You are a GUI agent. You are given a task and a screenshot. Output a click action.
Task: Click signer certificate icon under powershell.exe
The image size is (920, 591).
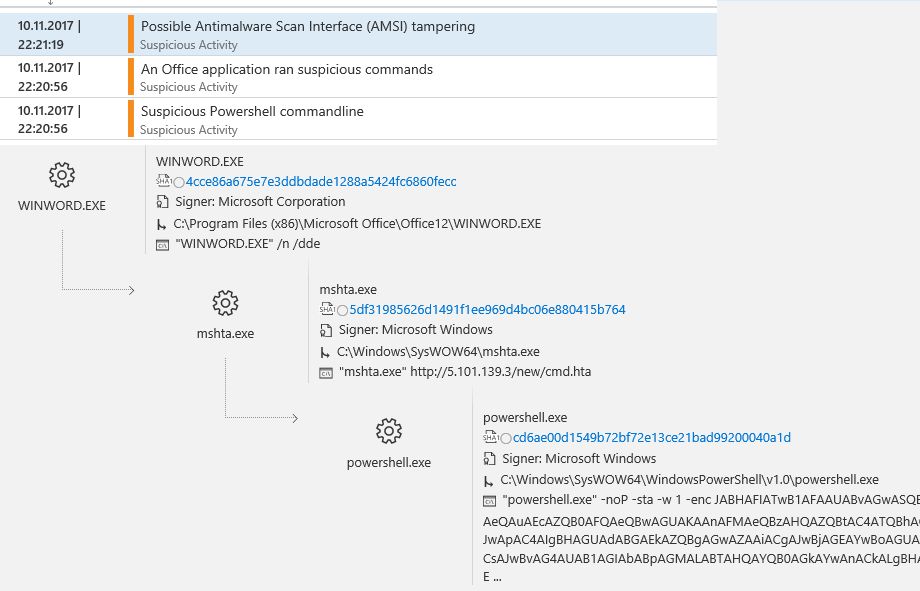489,458
